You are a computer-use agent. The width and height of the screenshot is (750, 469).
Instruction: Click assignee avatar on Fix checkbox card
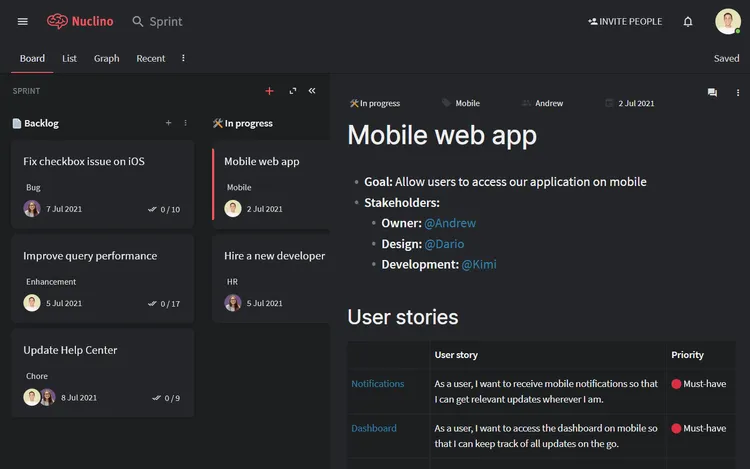tap(32, 209)
